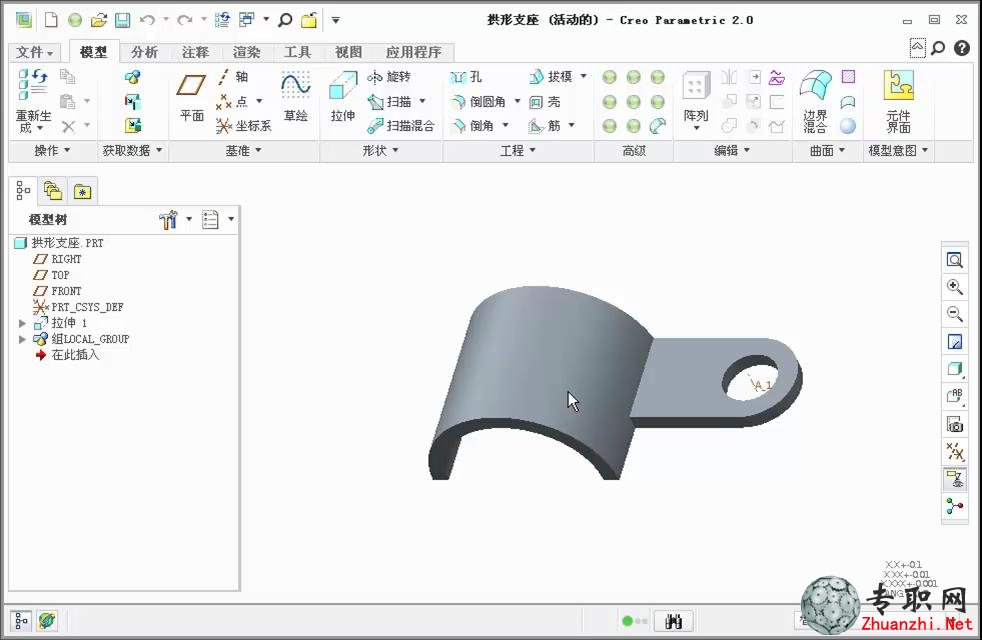Click Zoom In icon in graphics toolbar

pos(954,287)
